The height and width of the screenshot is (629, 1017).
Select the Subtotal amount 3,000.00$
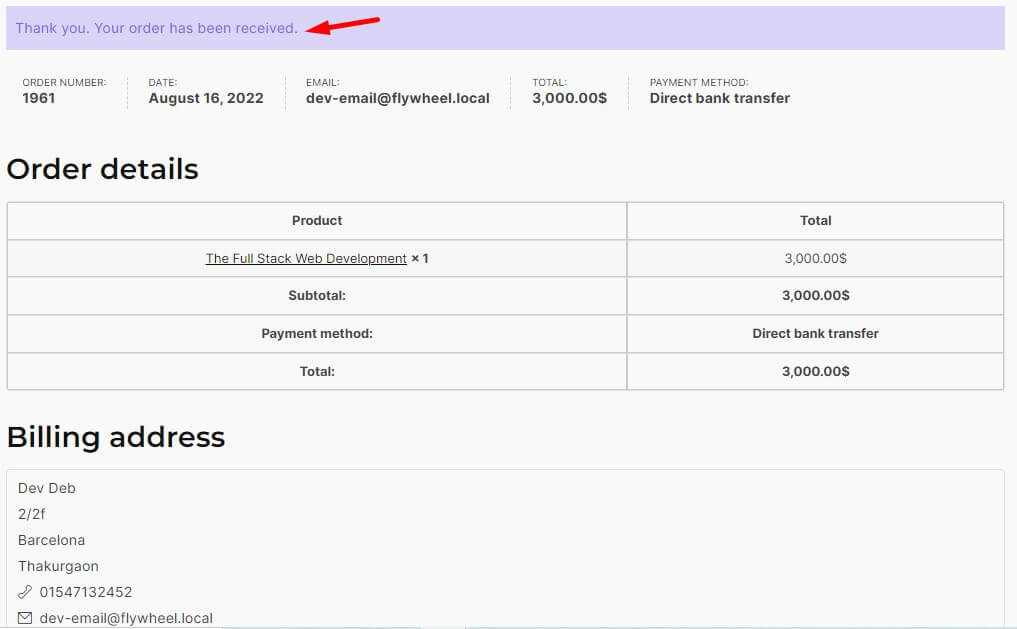[815, 296]
